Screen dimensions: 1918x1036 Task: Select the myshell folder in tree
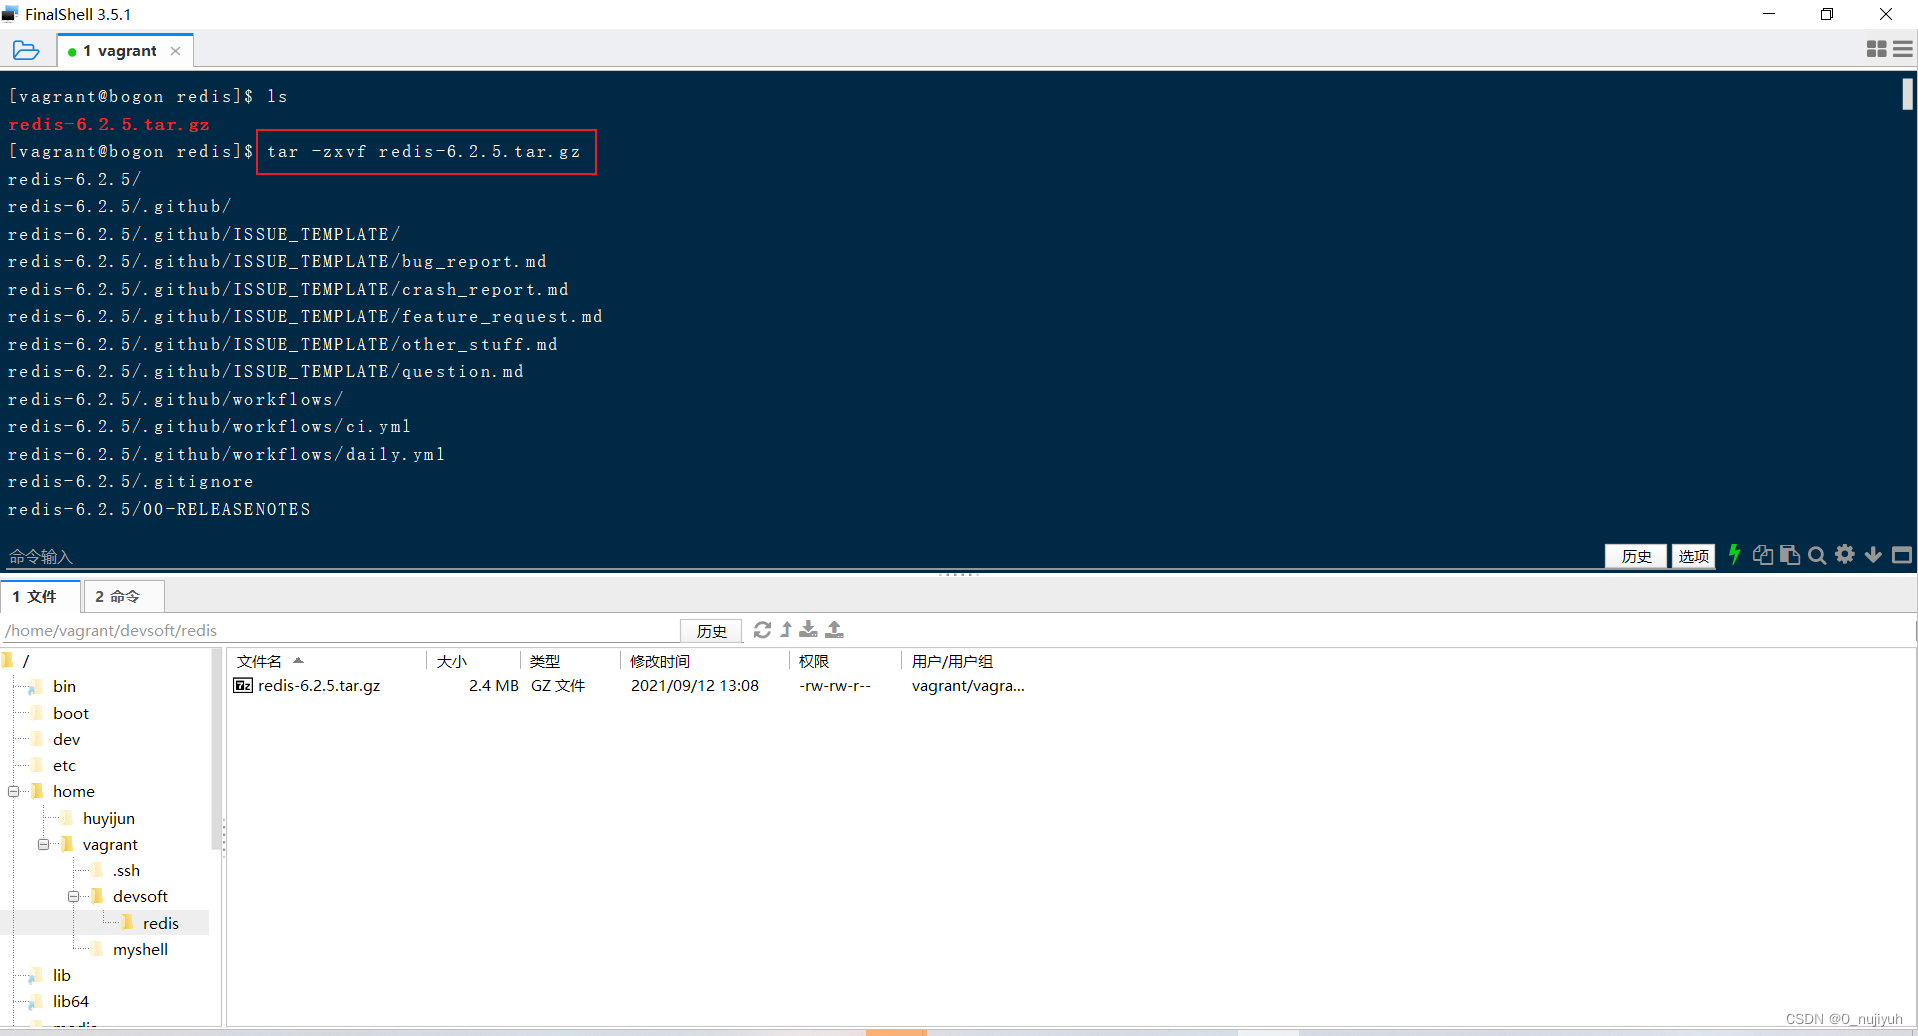click(140, 950)
